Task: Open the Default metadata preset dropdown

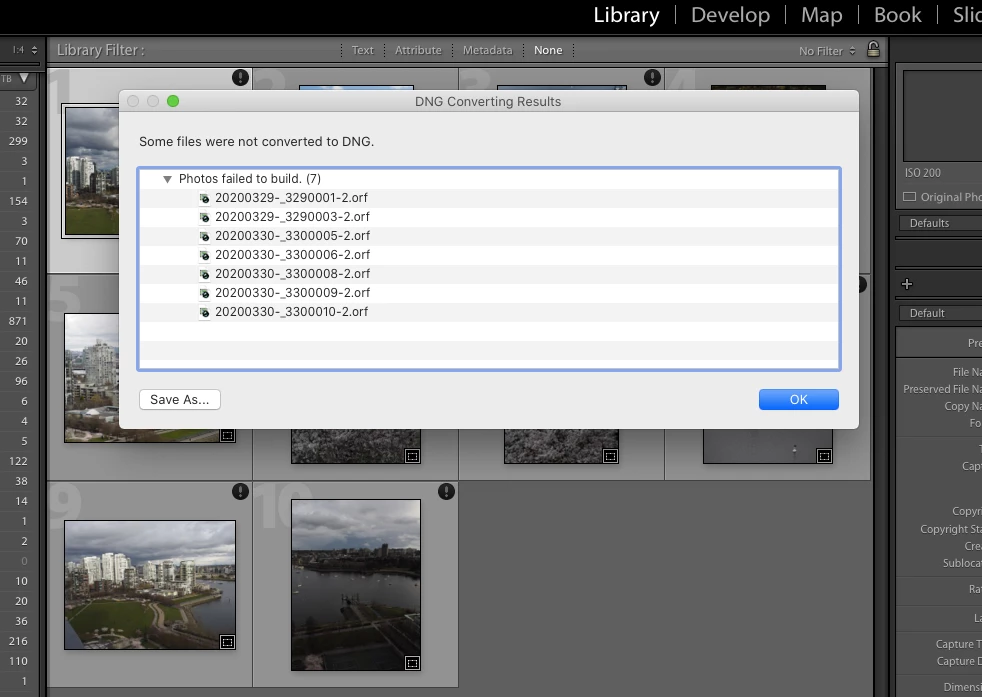Action: 941,313
